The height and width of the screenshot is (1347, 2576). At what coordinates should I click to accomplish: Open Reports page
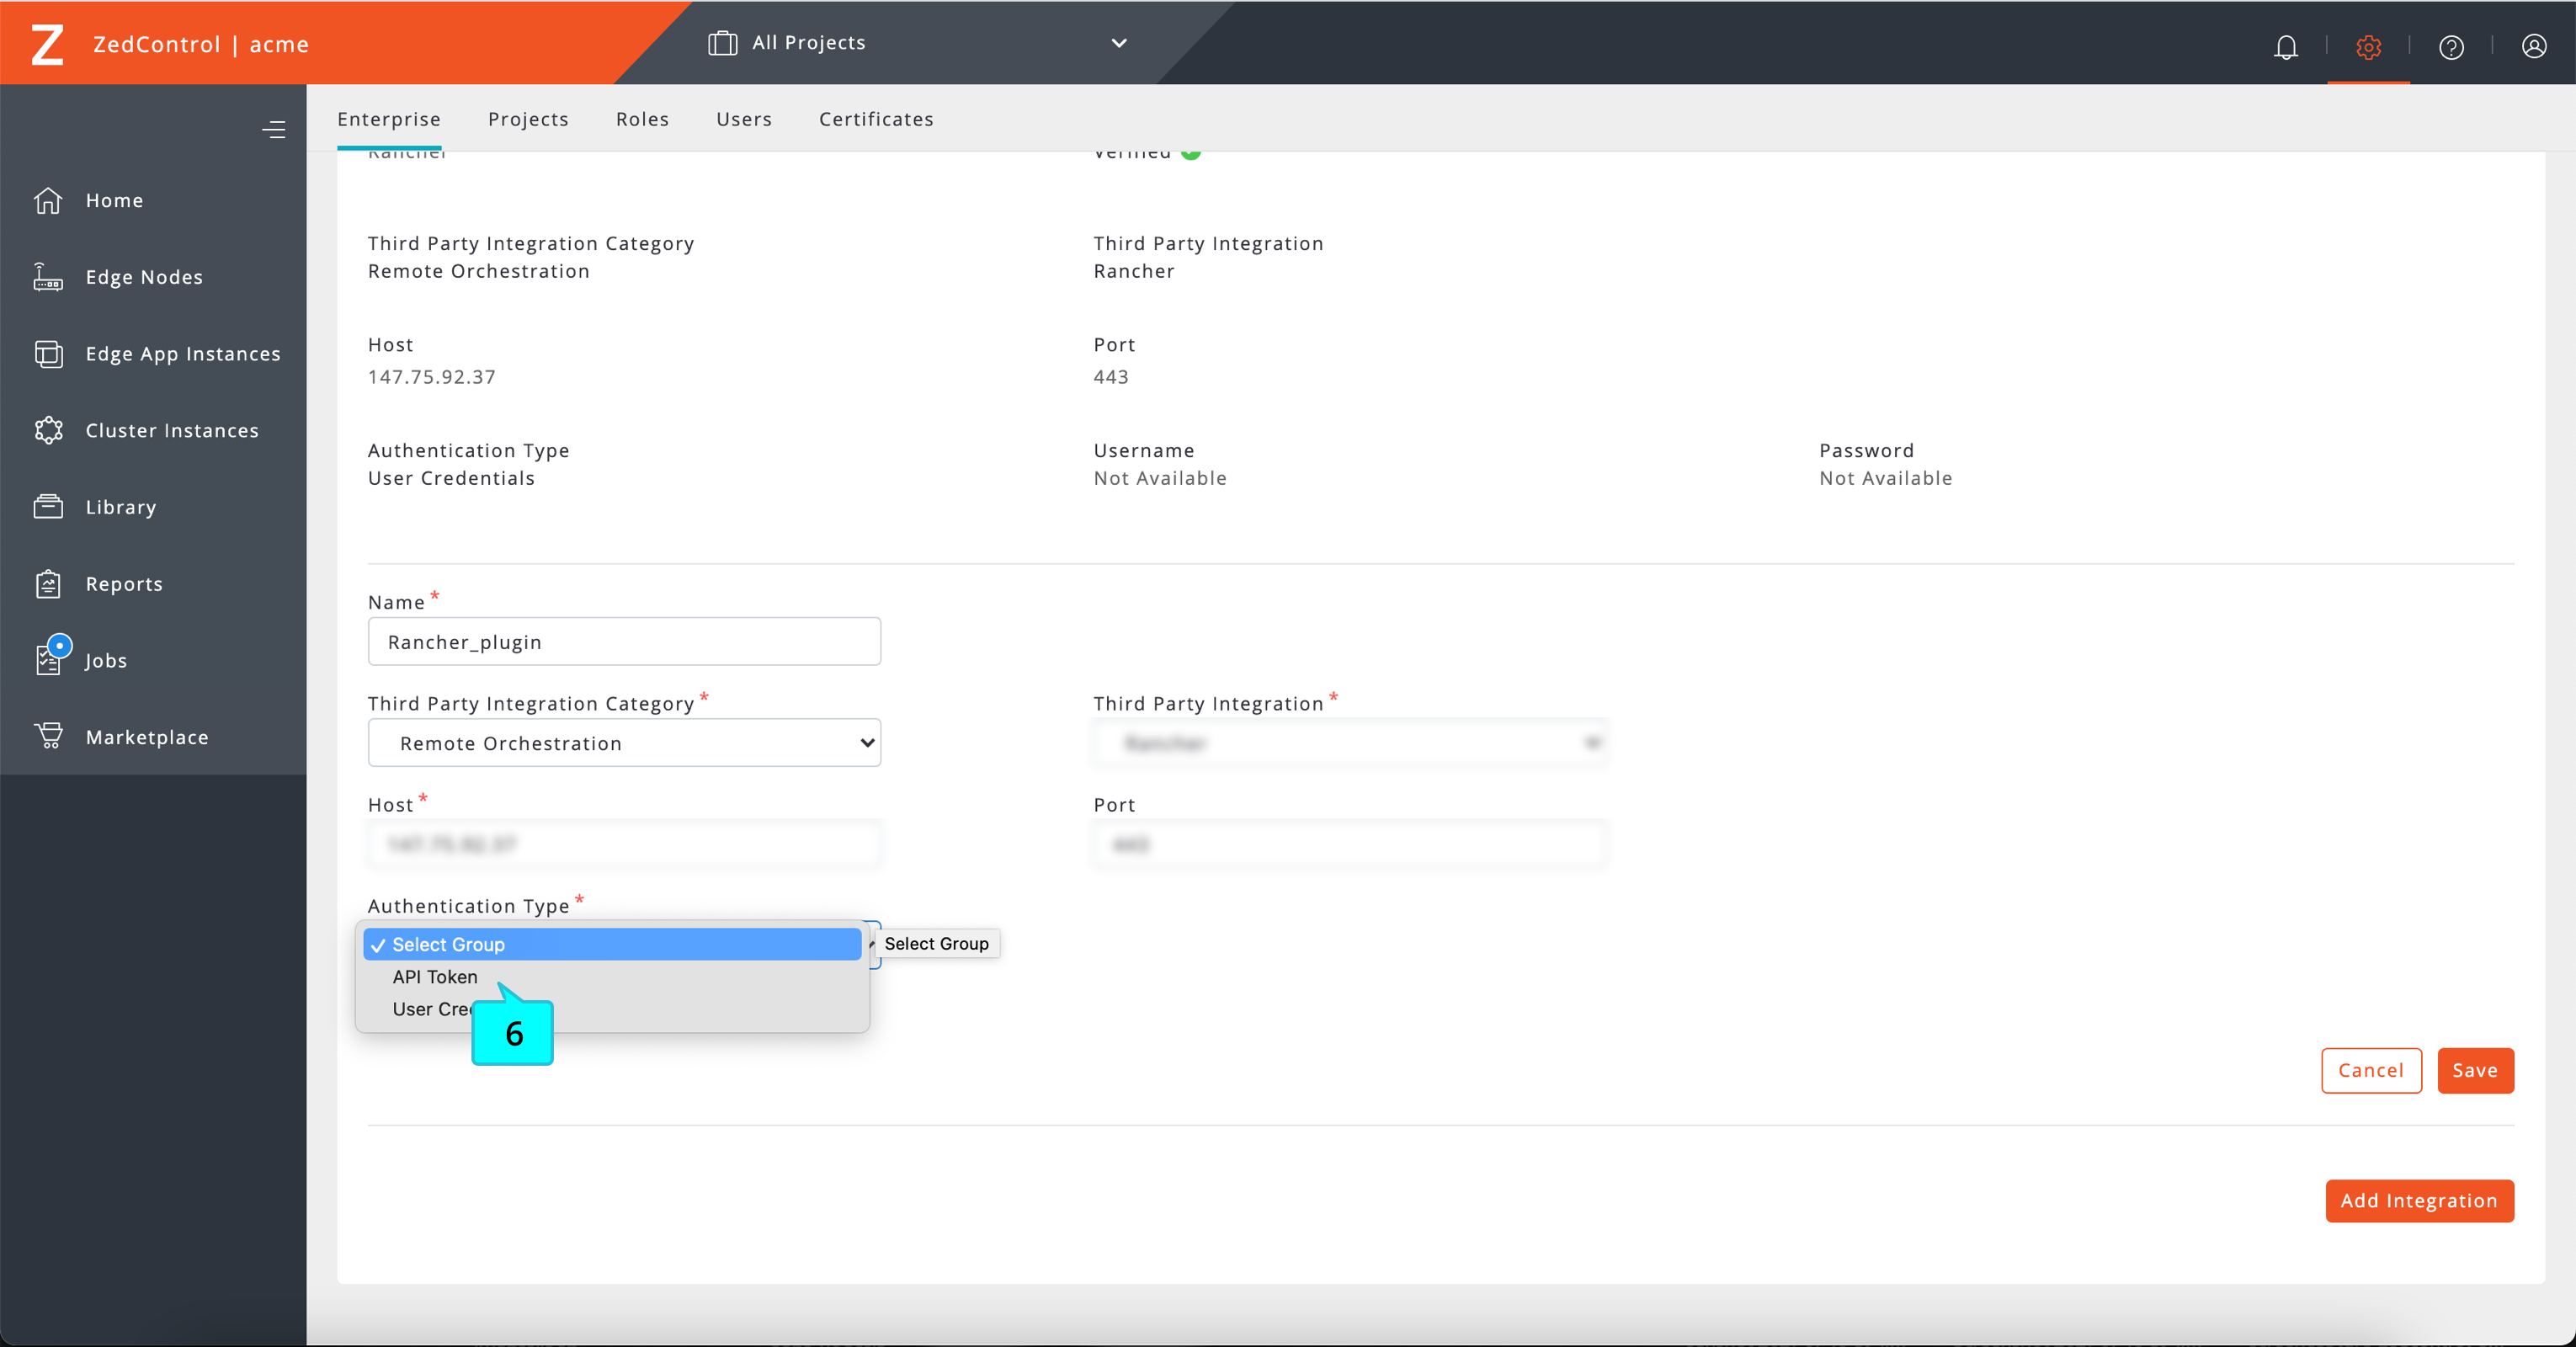click(124, 584)
